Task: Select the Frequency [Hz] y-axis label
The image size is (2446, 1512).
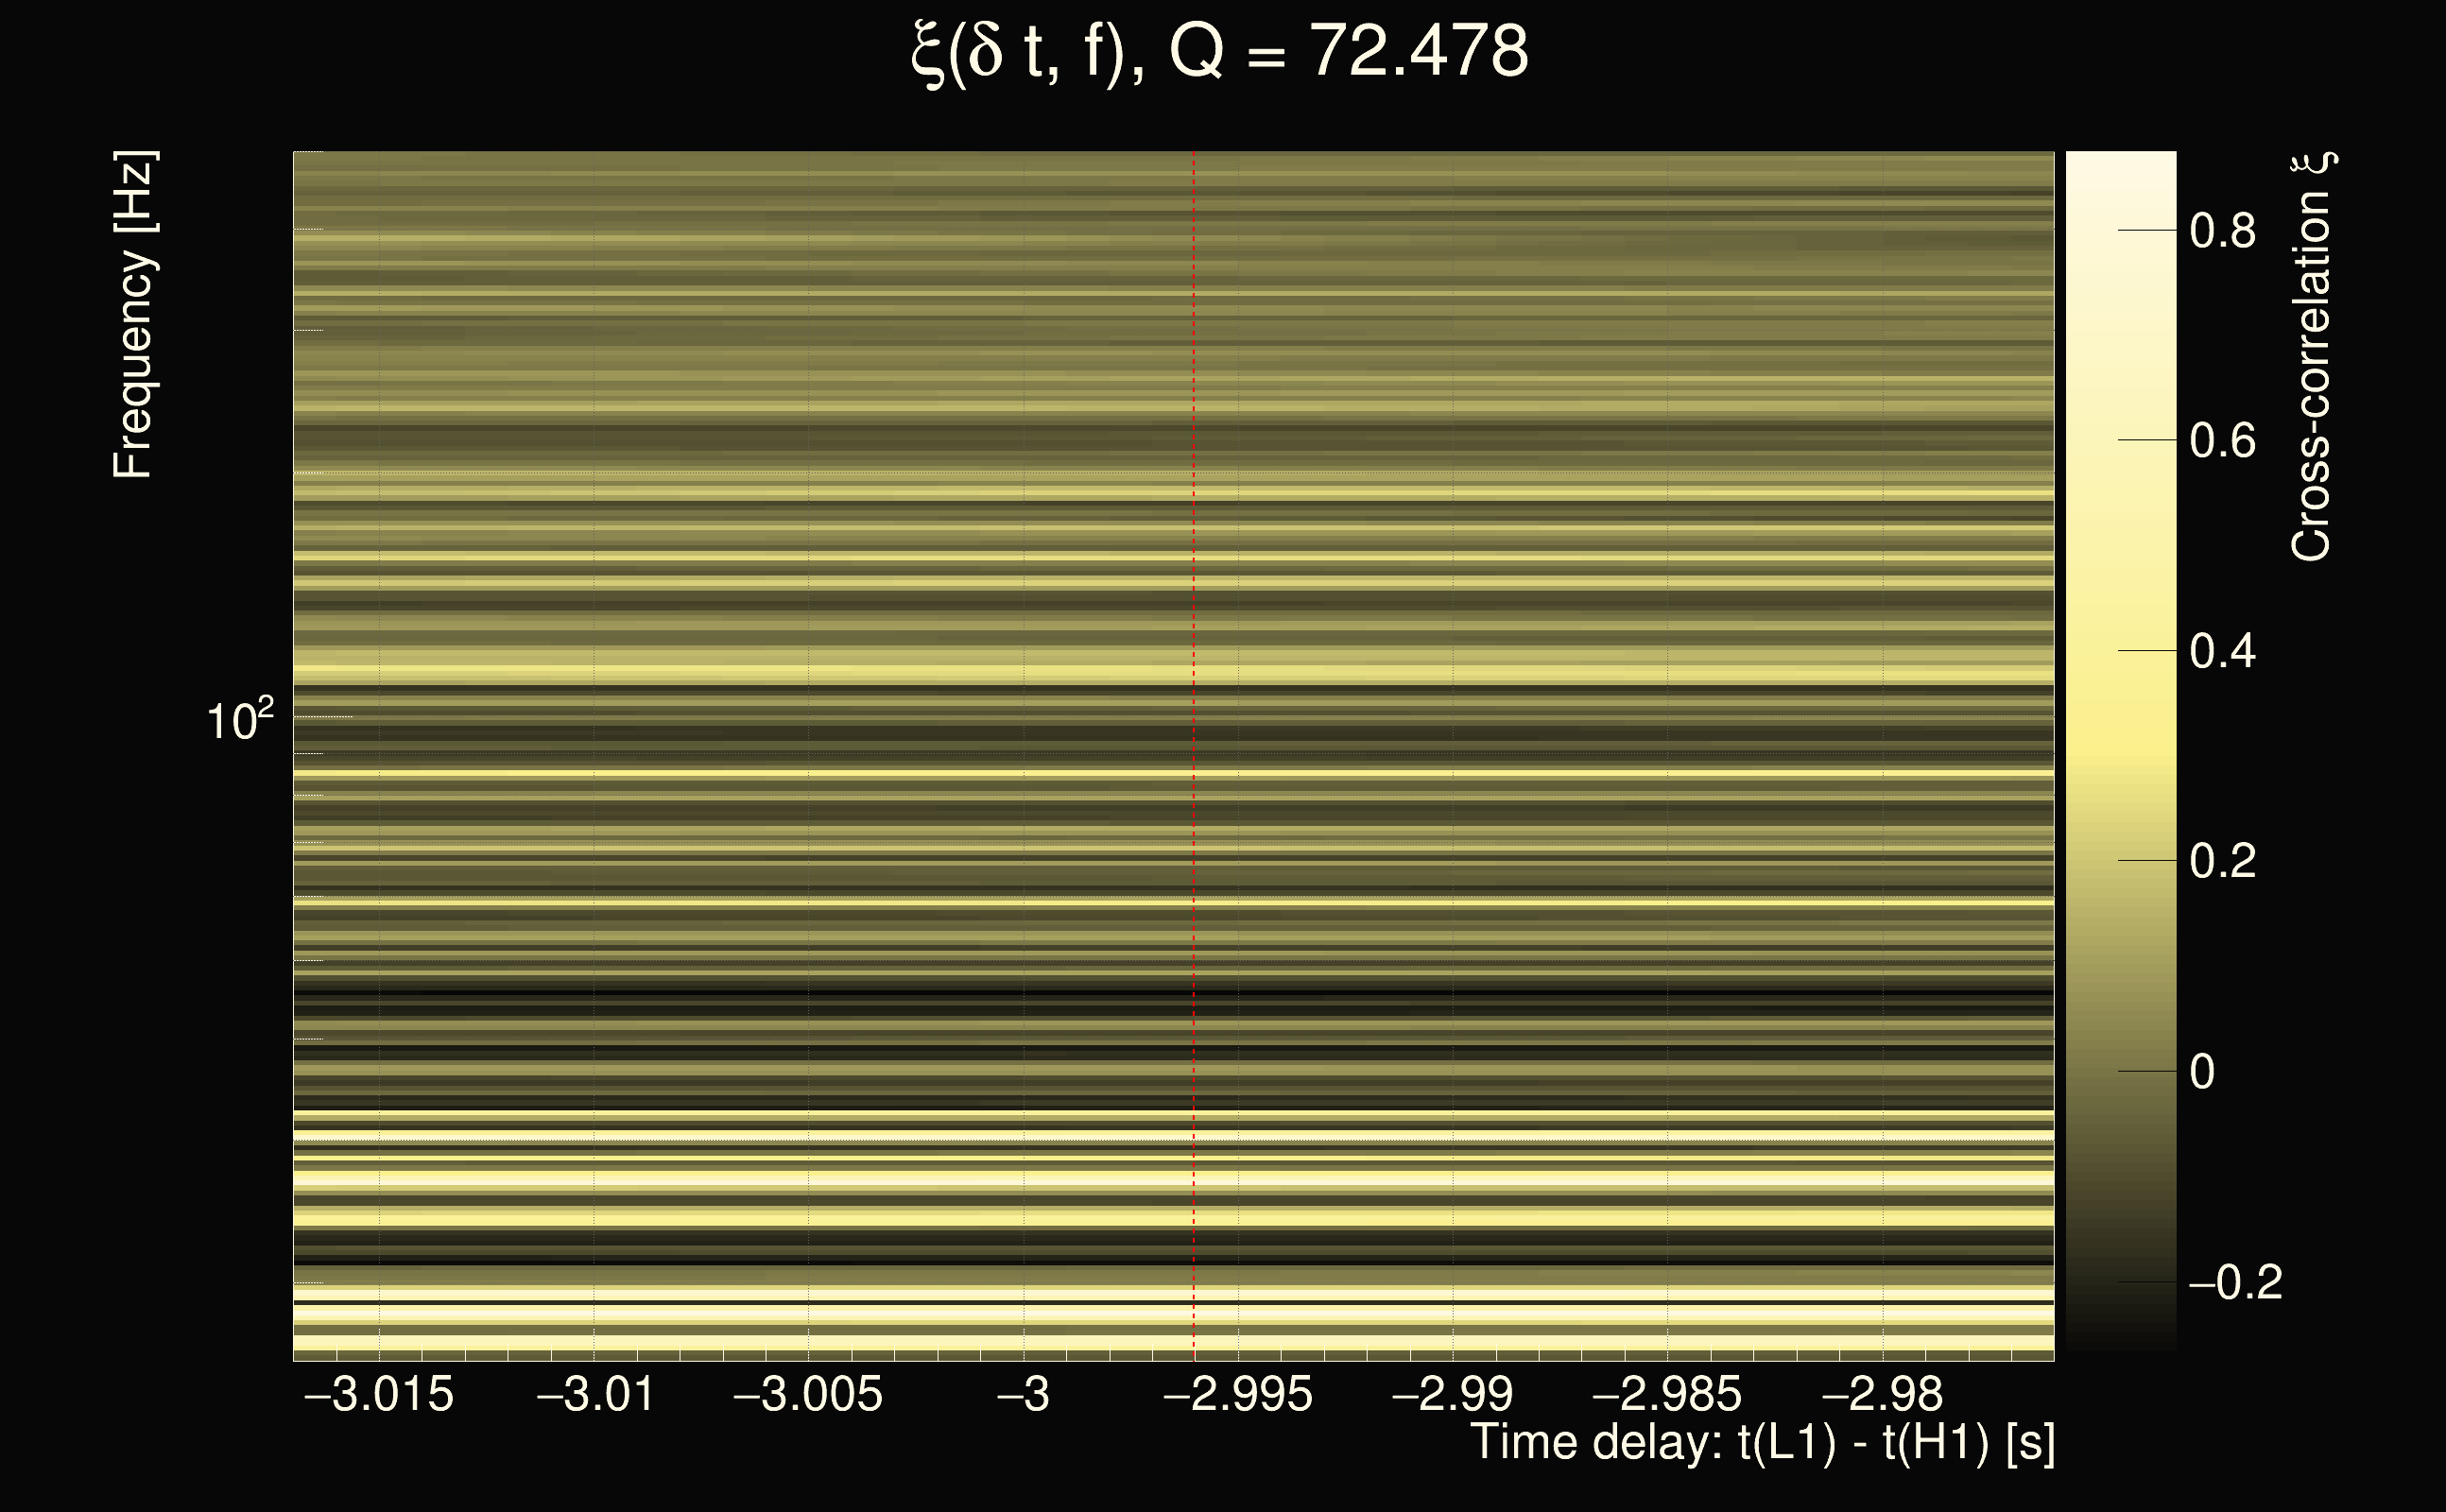Action: [133, 315]
